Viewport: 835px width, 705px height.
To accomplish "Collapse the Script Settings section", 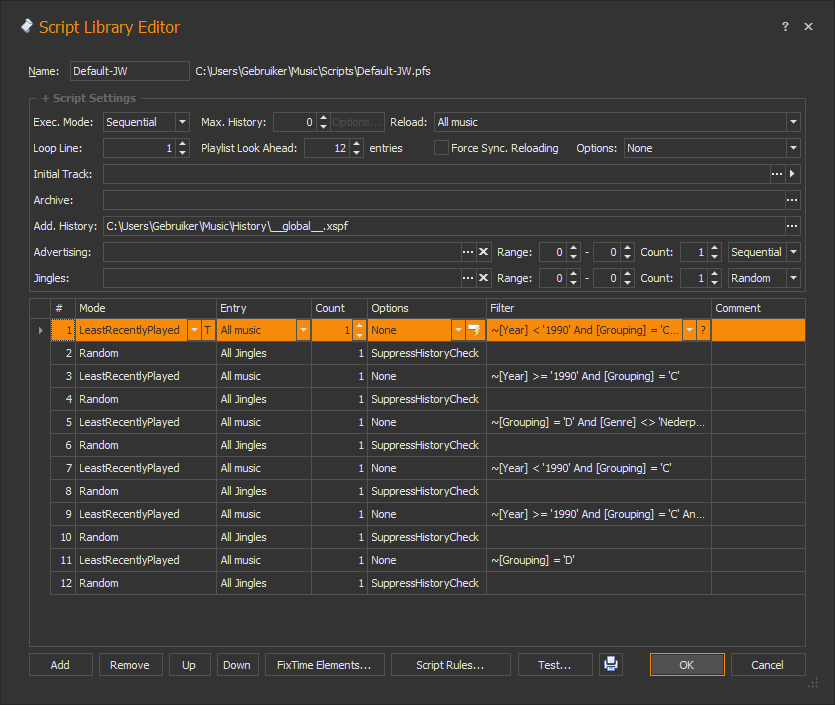I will 46,98.
